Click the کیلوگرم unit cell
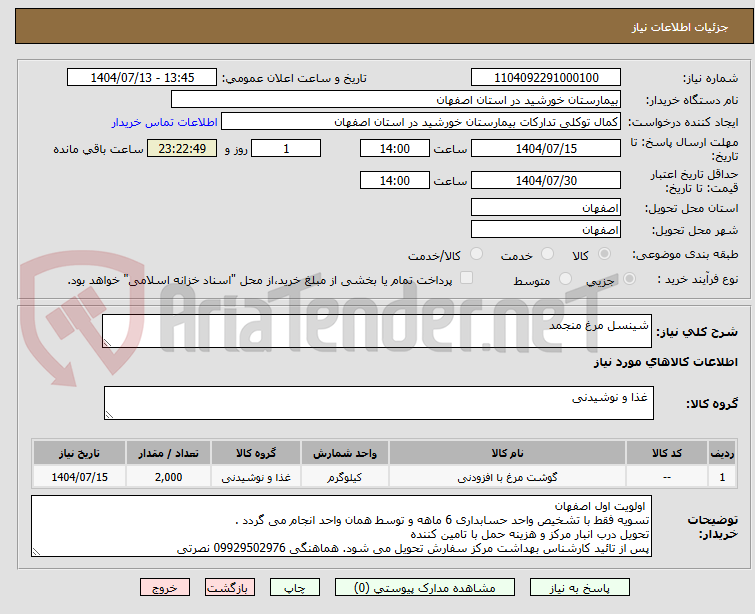The height and width of the screenshot is (614, 755). [345, 477]
